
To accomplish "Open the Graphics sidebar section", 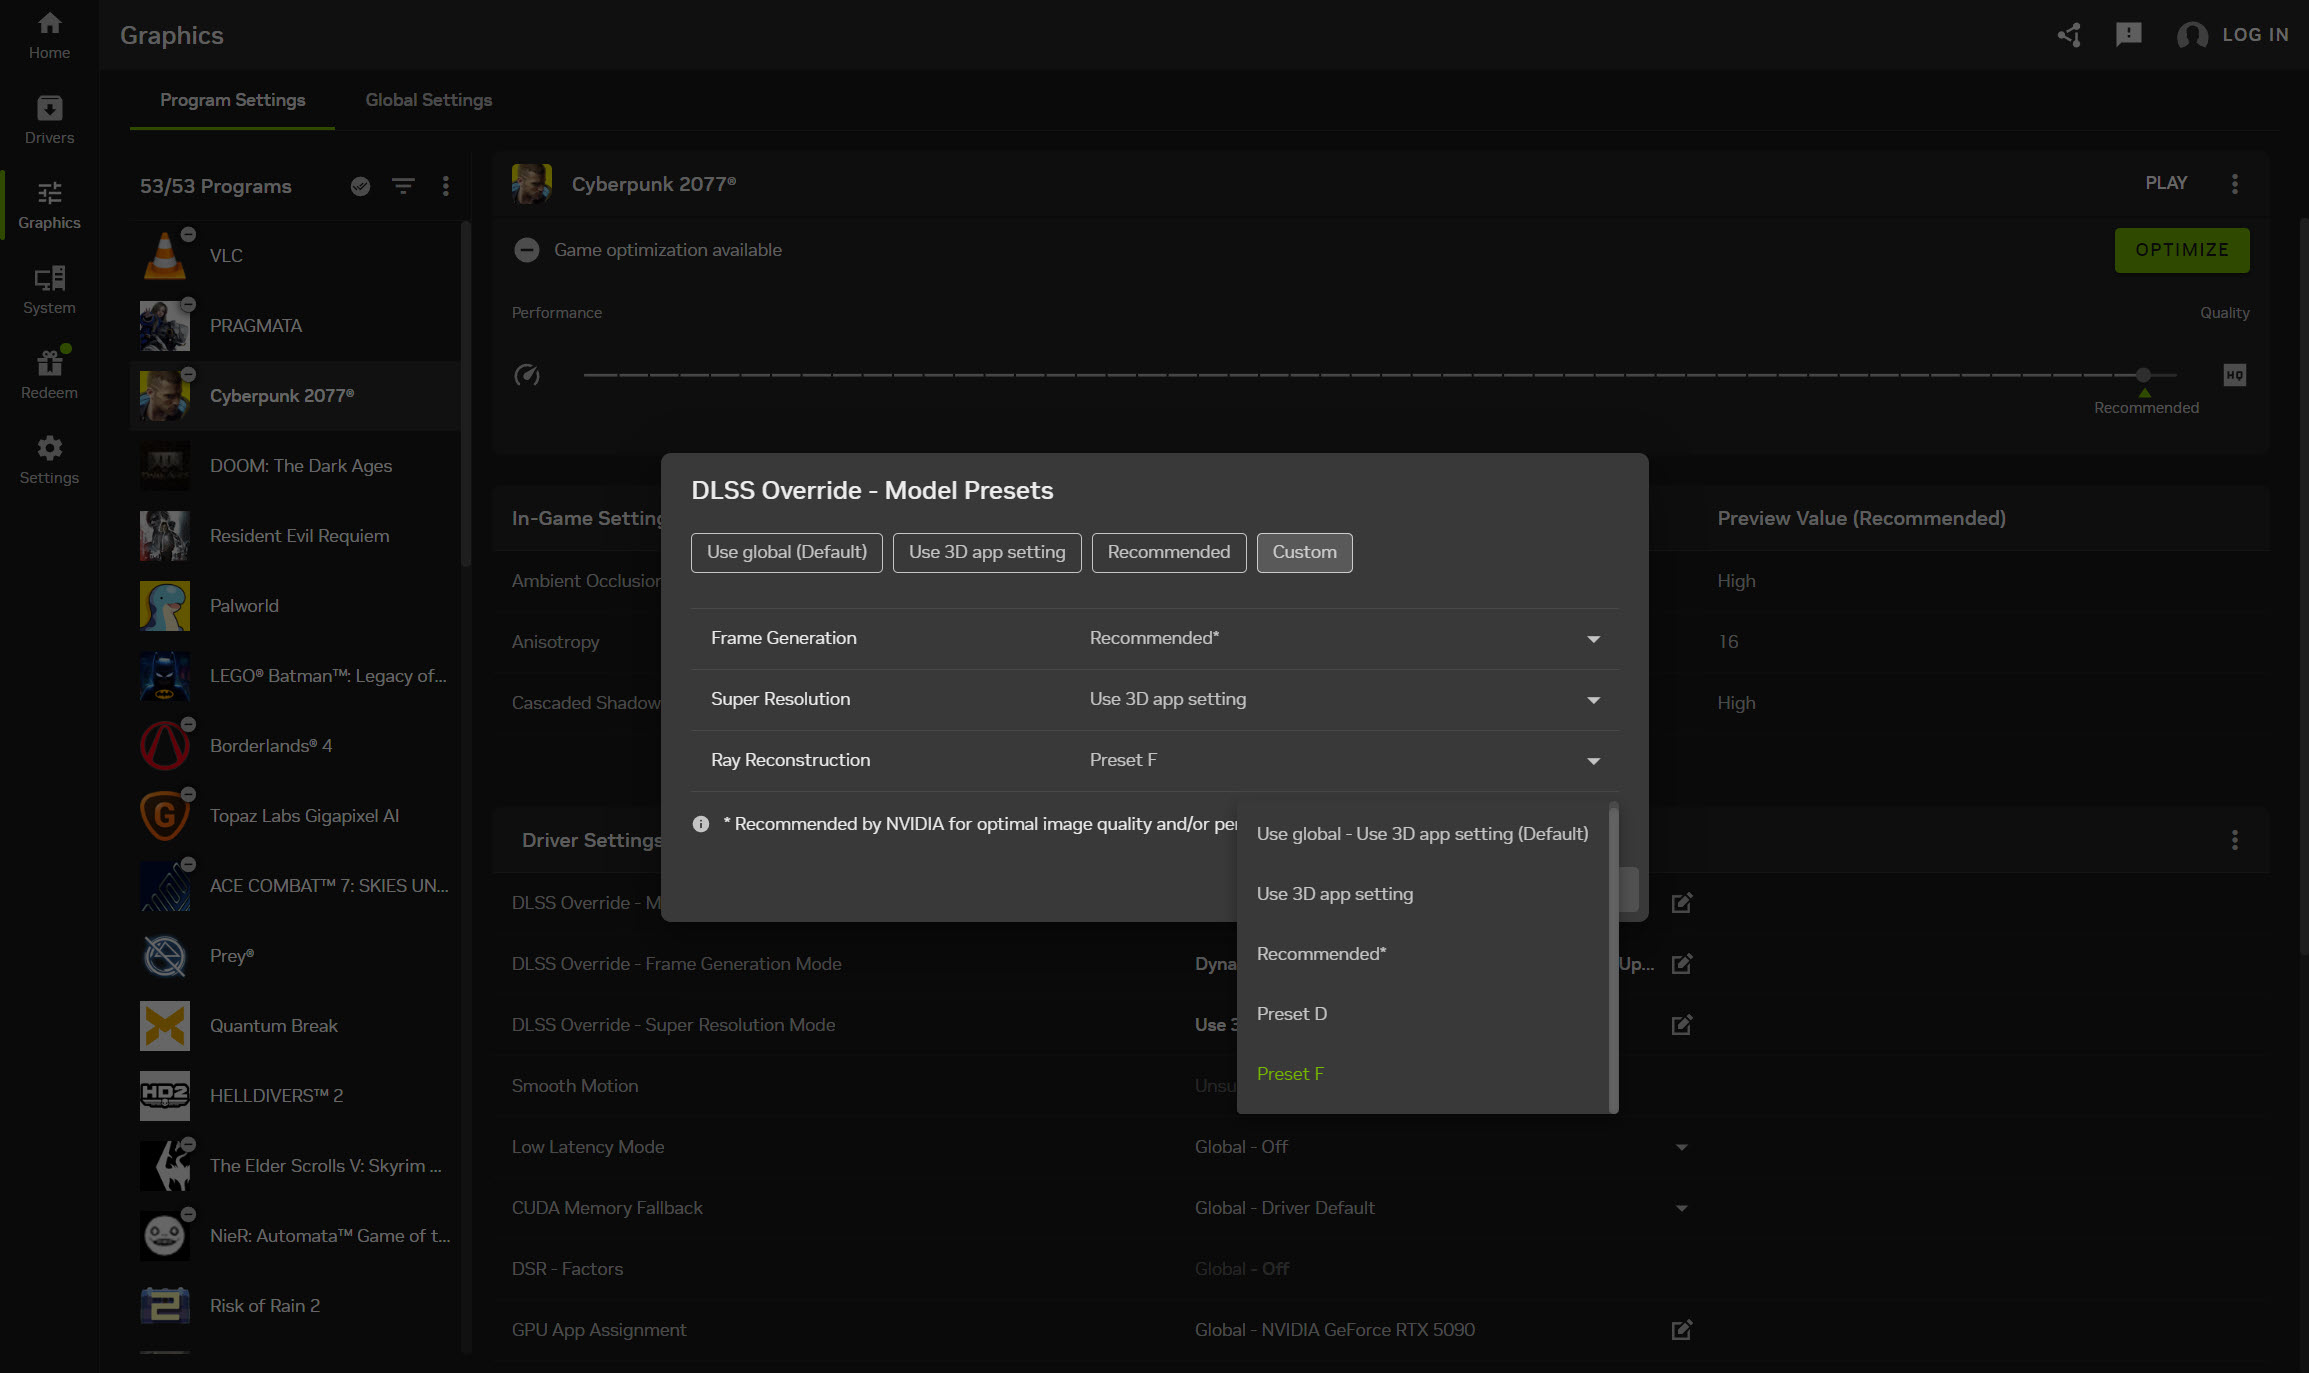I will 49,206.
